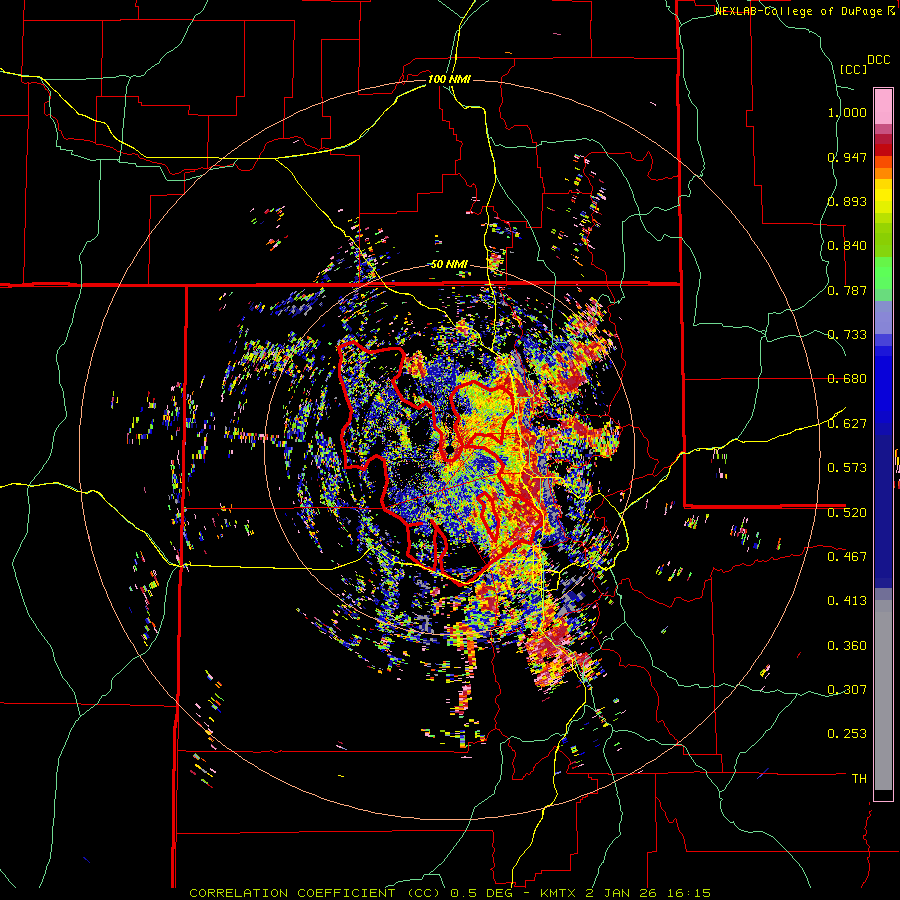Click the TH threshold label
Viewport: 900px width, 900px height.
(859, 779)
